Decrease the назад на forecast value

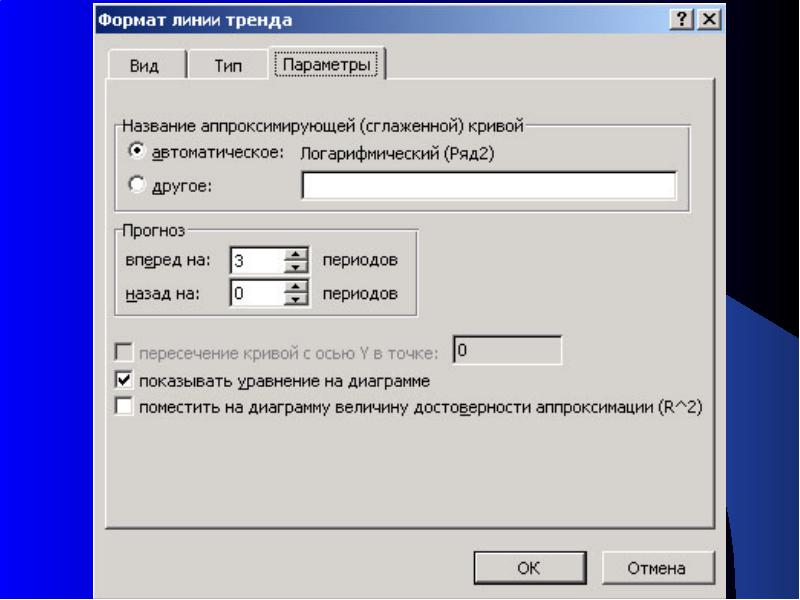(295, 299)
